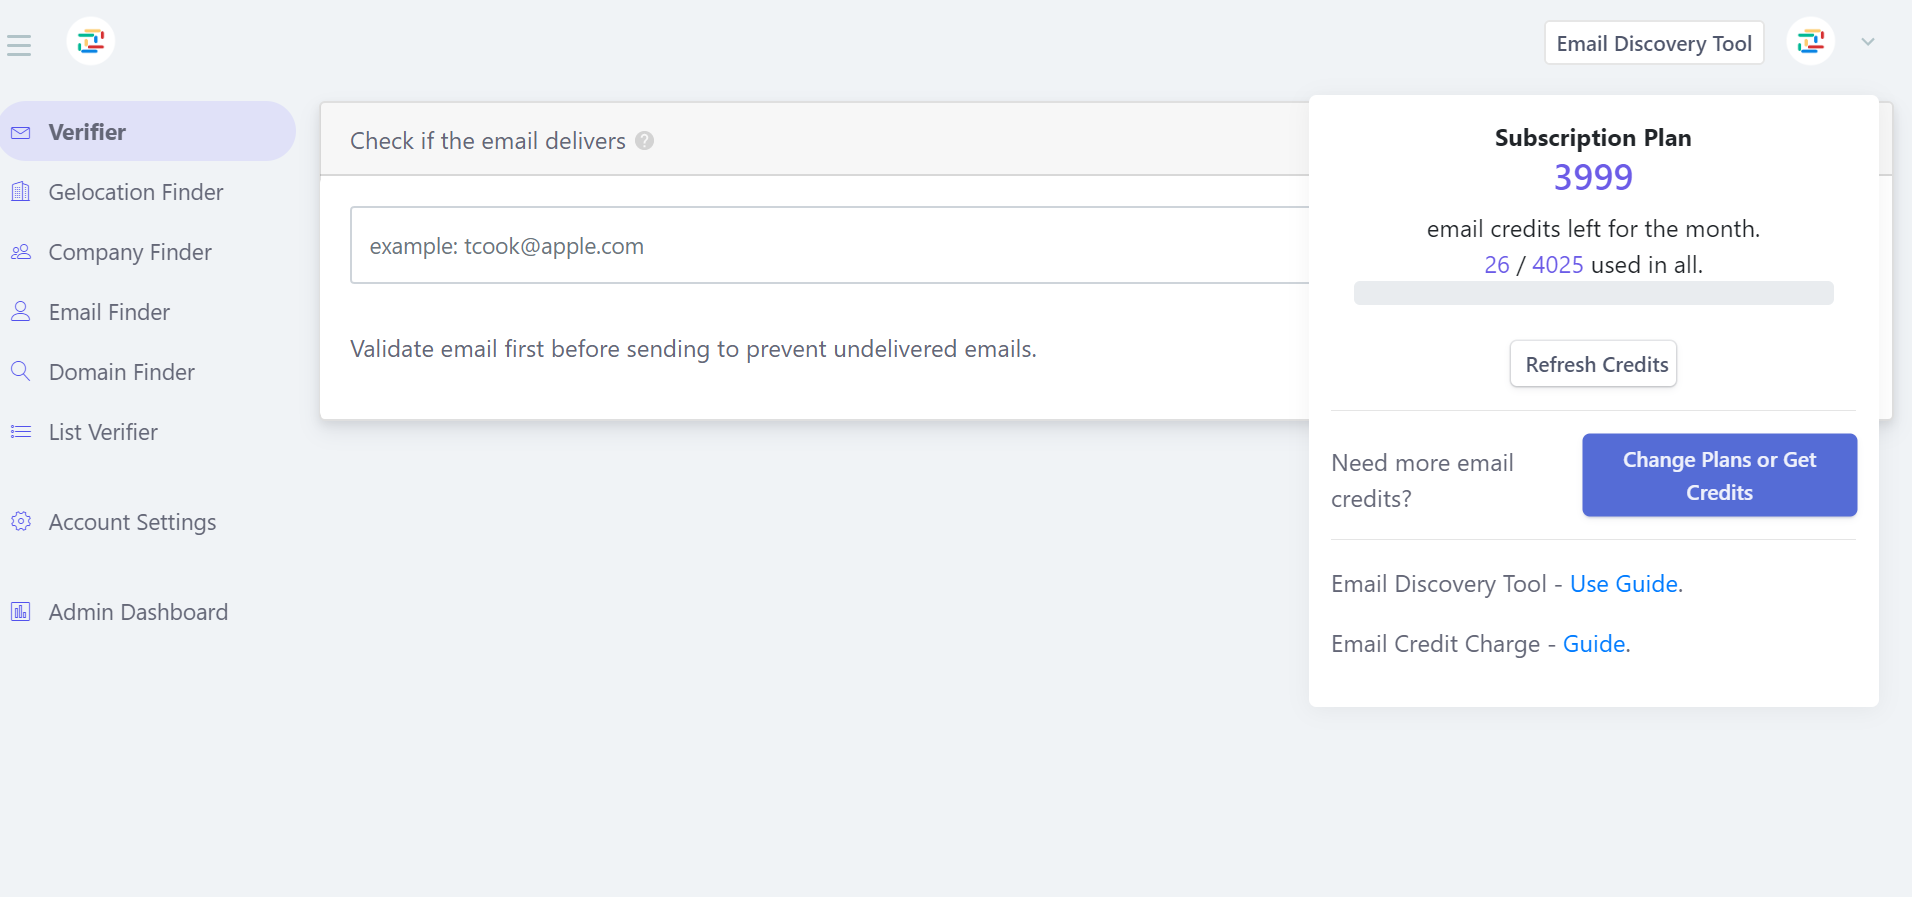Viewport: 1912px width, 897px height.
Task: Click the chart icon for Admin Dashboard
Action: click(x=21, y=612)
